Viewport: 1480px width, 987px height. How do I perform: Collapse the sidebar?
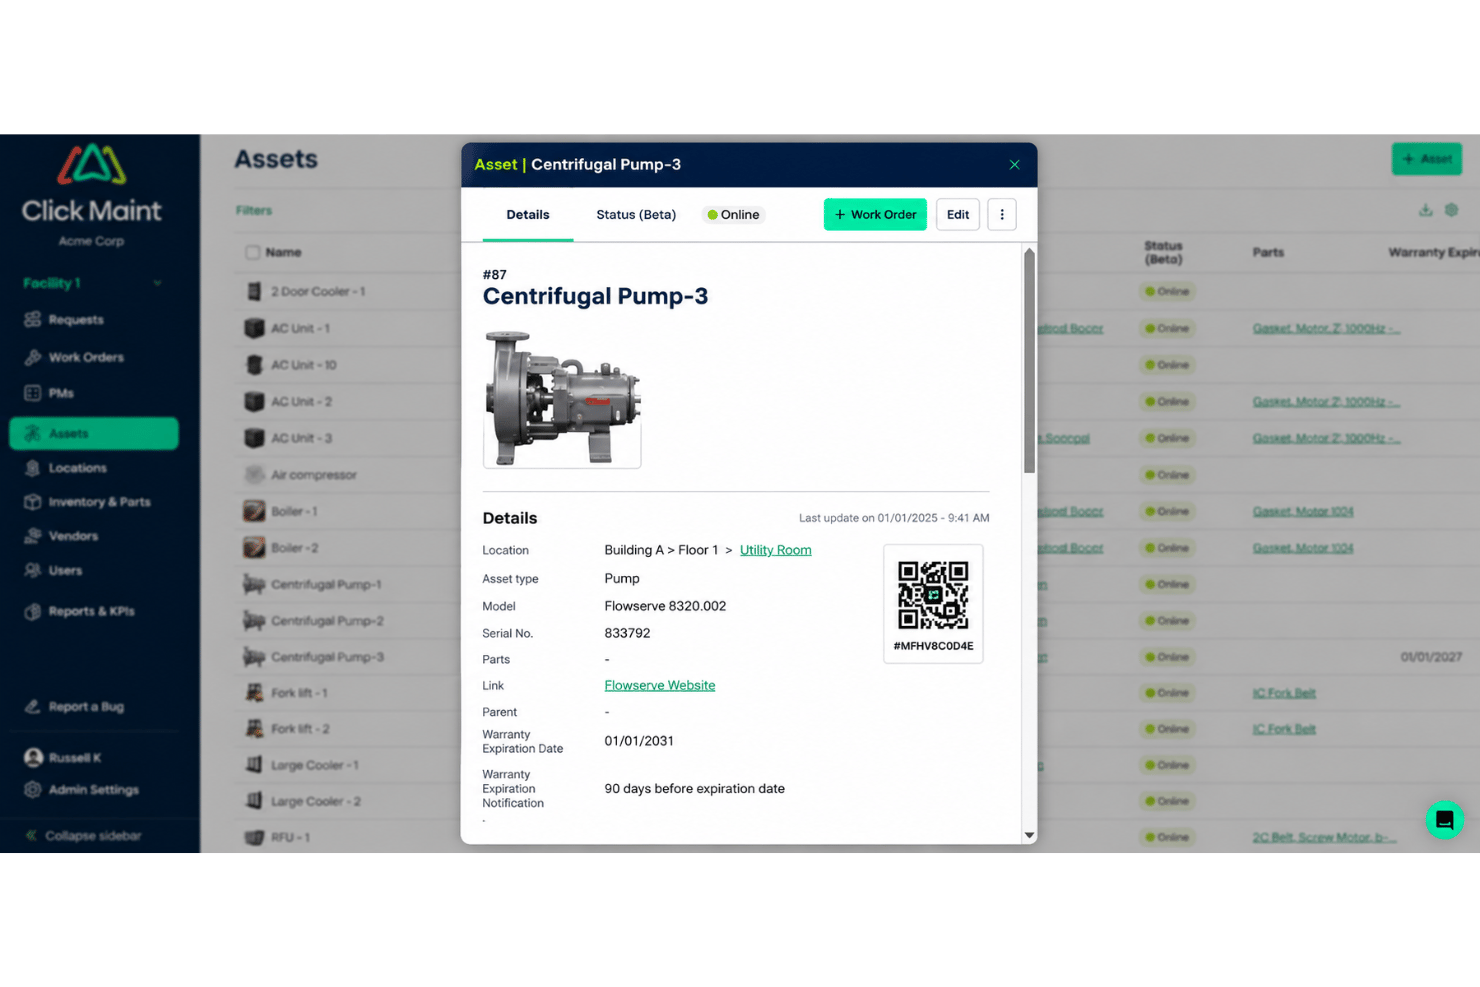84,836
